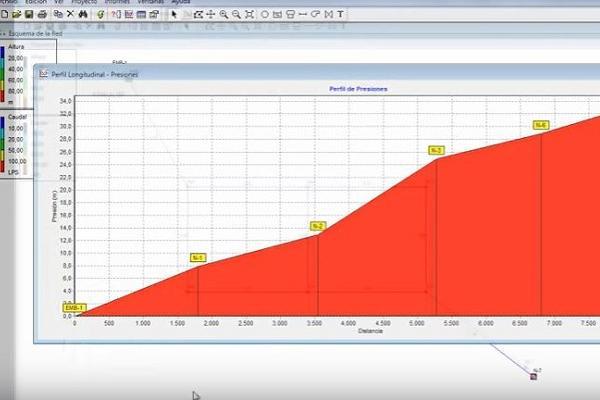This screenshot has height=400, width=600.
Task: Print the current view with the printer icon
Action: click(x=43, y=15)
